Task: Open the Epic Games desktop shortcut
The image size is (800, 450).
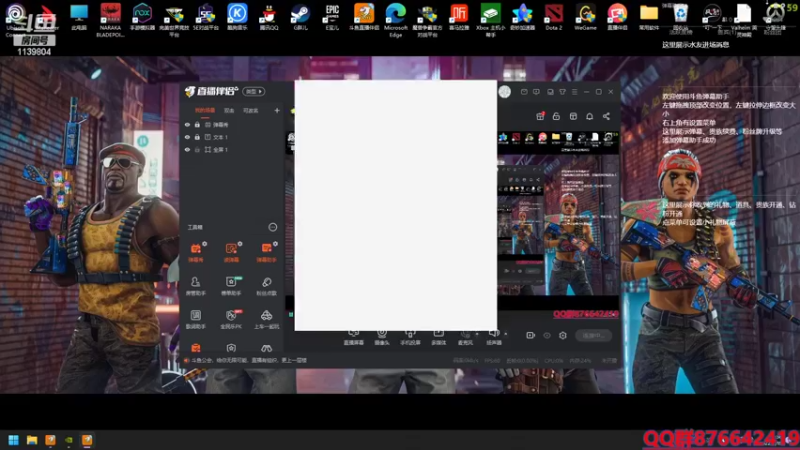Action: [x=332, y=17]
